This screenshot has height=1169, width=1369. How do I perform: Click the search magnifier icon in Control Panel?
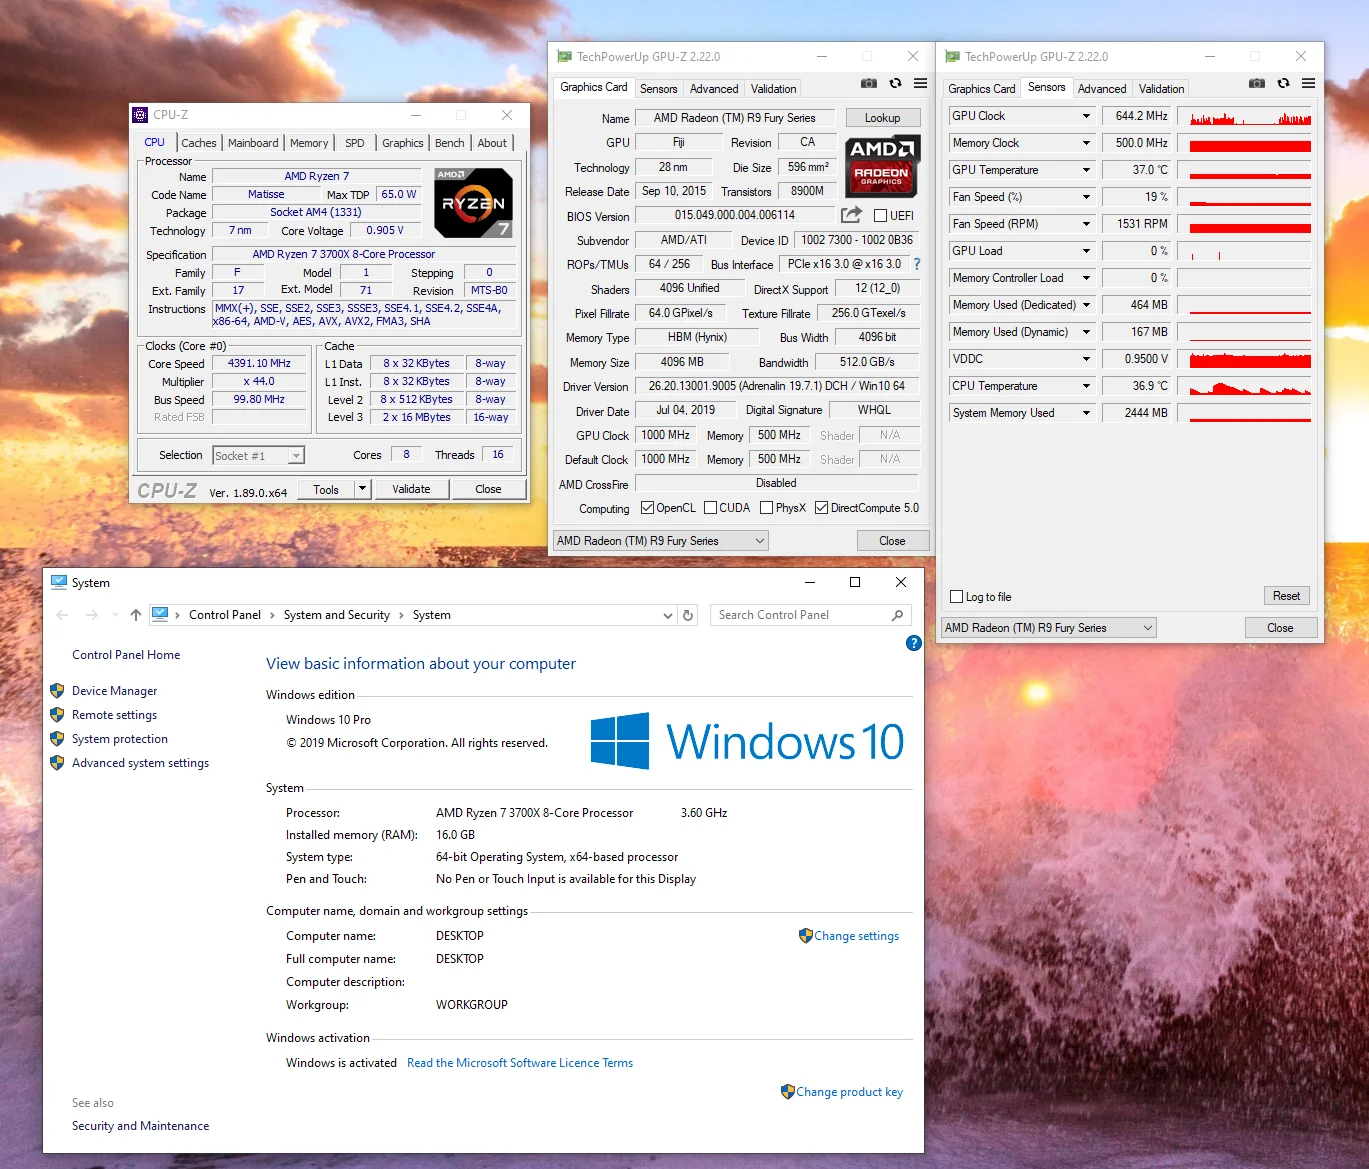point(897,615)
